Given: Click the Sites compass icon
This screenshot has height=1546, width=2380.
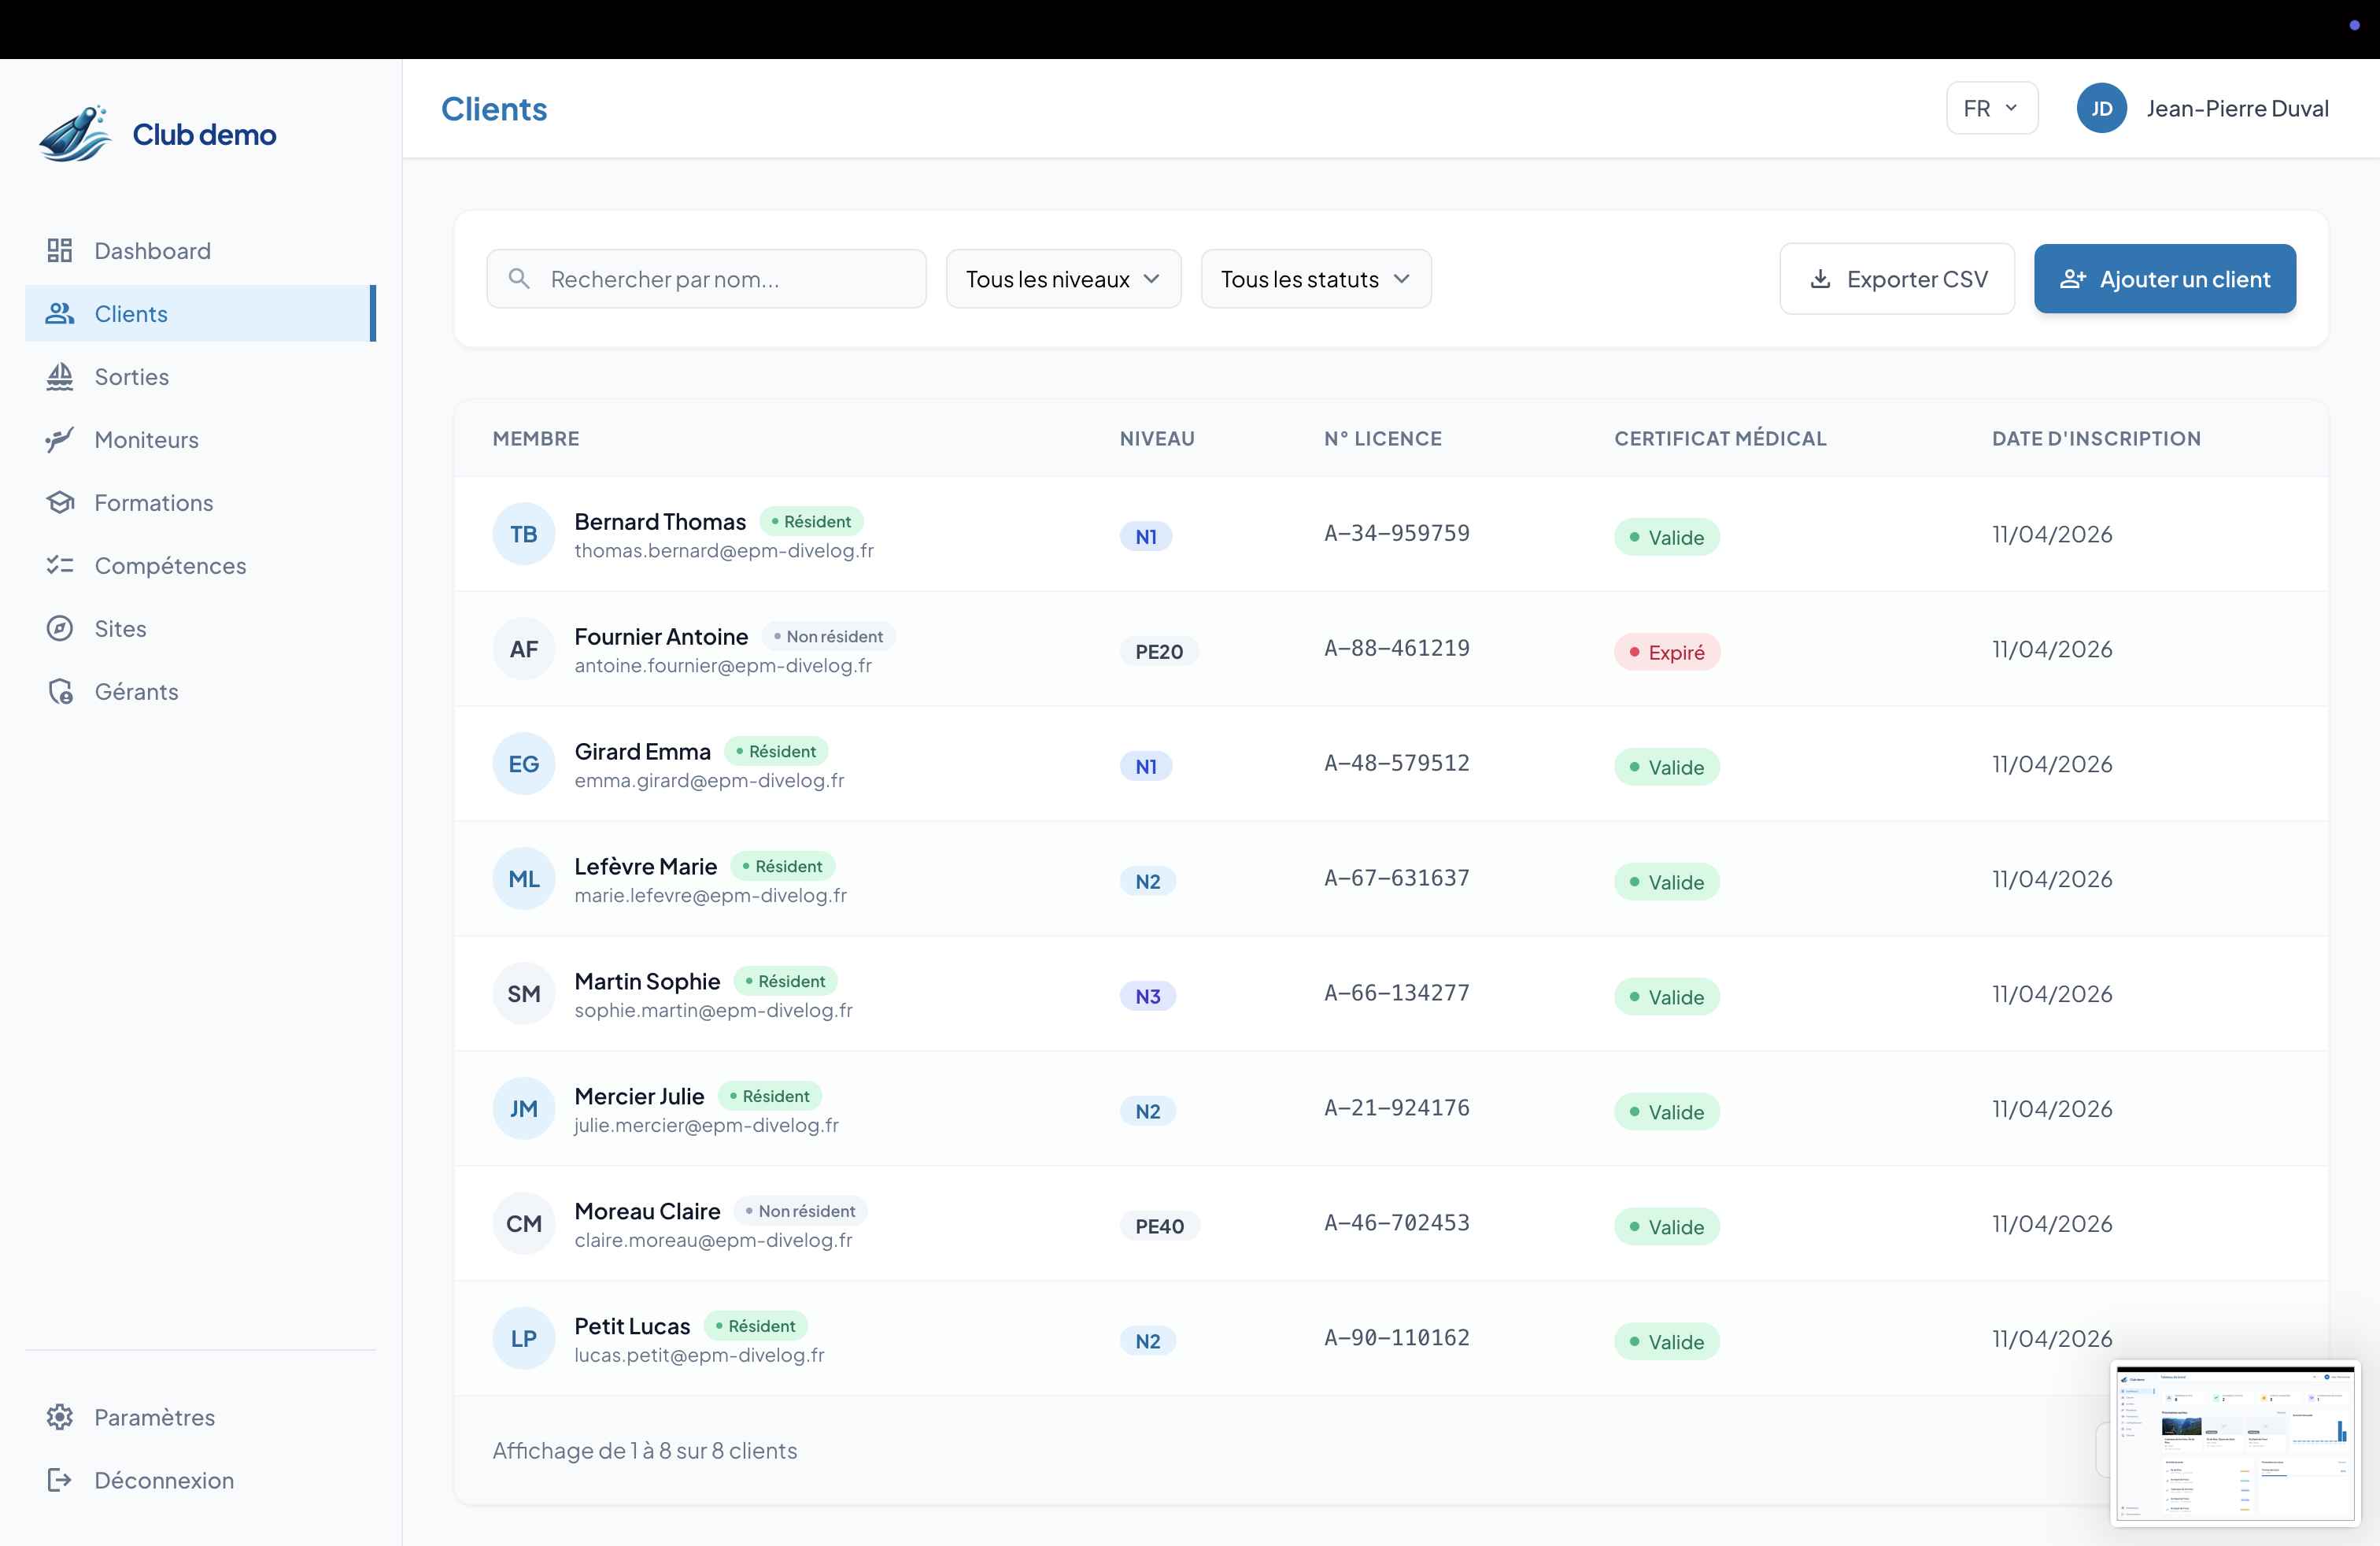Looking at the screenshot, I should click(x=60, y=629).
